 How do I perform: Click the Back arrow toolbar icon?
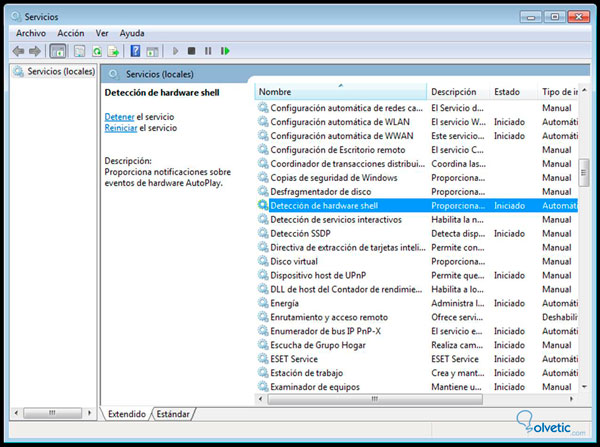pyautogui.click(x=18, y=51)
